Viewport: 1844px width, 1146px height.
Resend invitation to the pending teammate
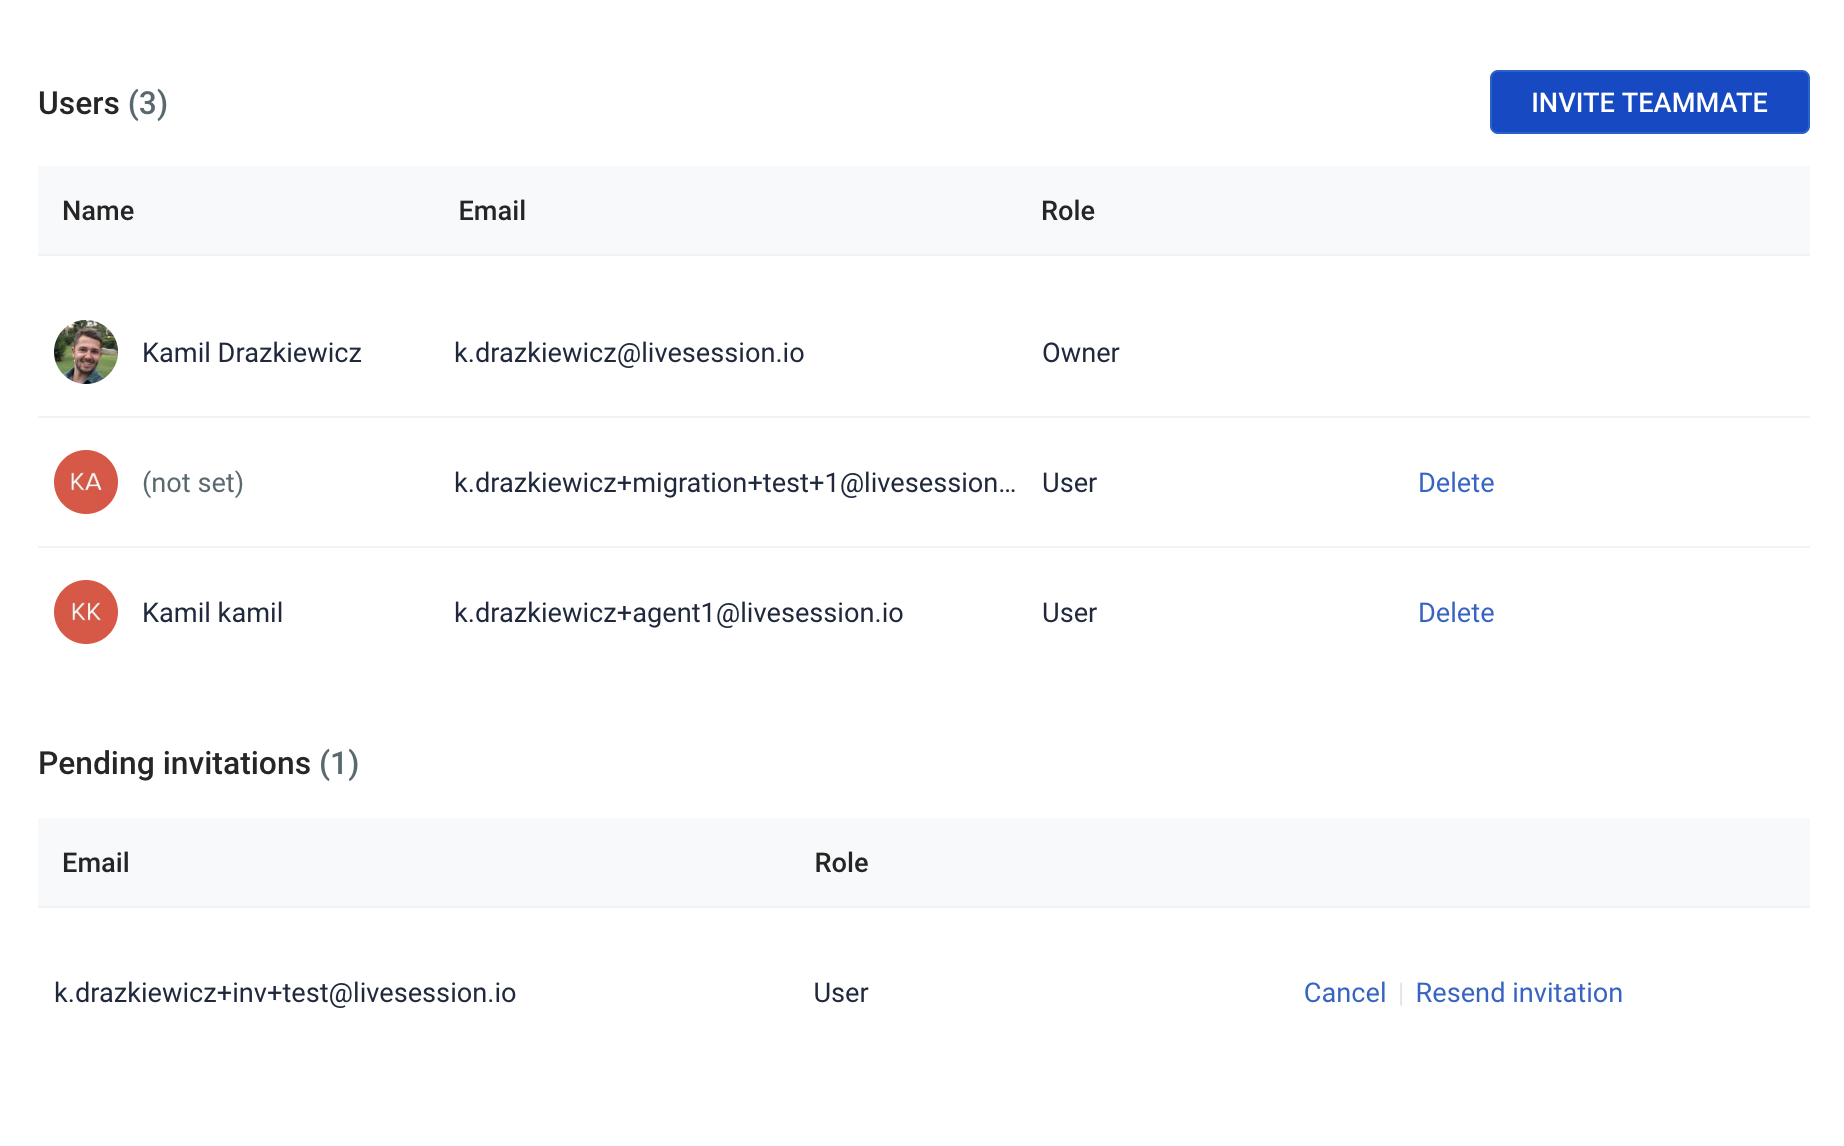[1518, 993]
